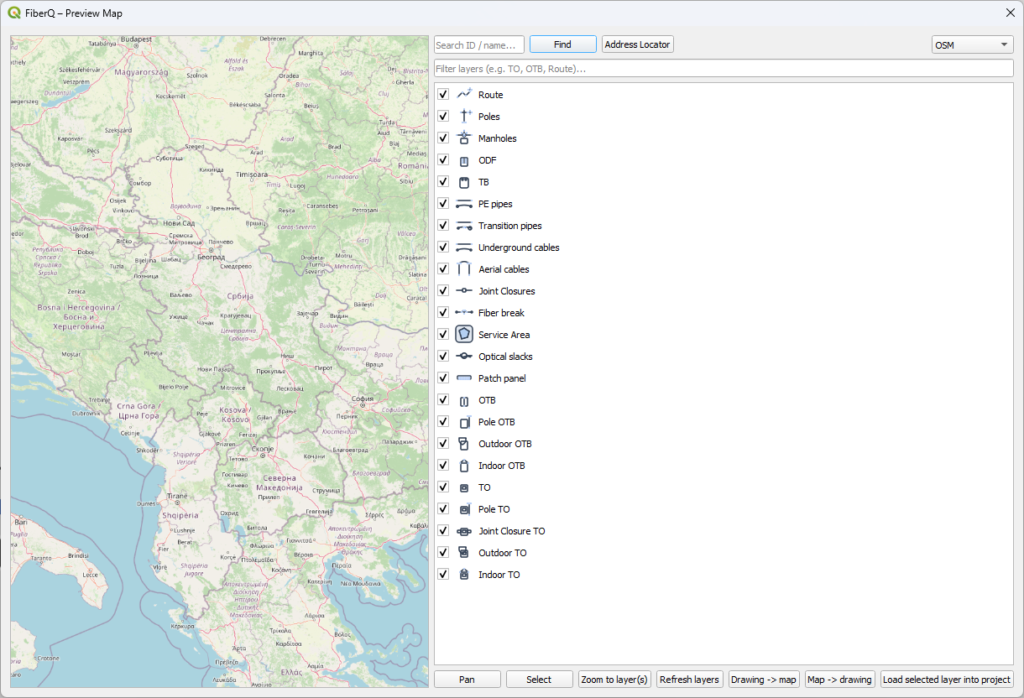
Task: Click the Poles layer icon
Action: coord(464,116)
